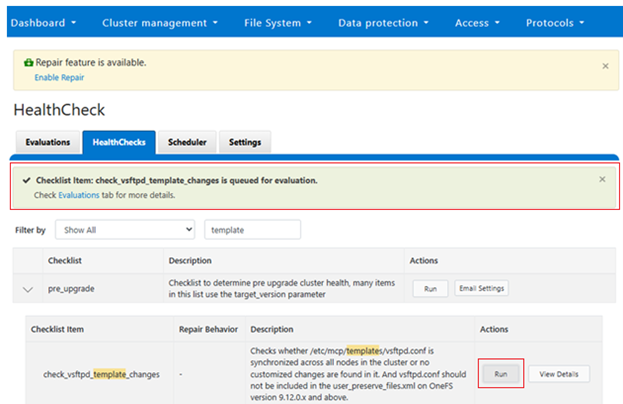The height and width of the screenshot is (404, 623).
Task: Follow the Evaluations link in alert
Action: pos(78,195)
